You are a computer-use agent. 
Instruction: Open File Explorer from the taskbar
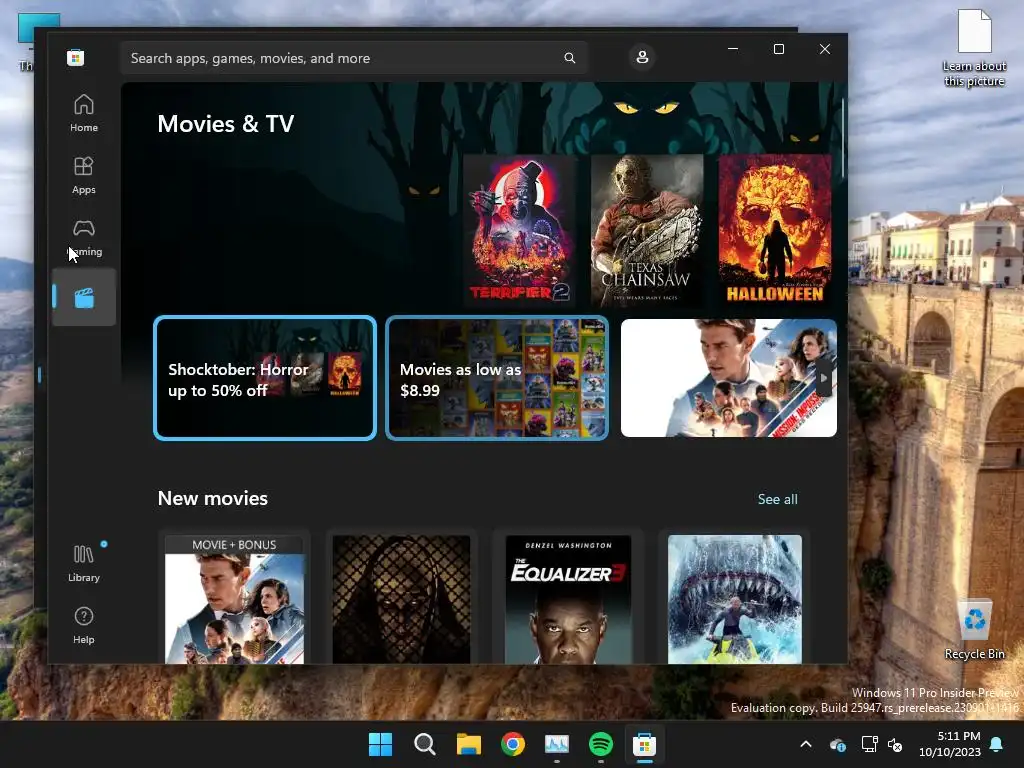coord(468,744)
